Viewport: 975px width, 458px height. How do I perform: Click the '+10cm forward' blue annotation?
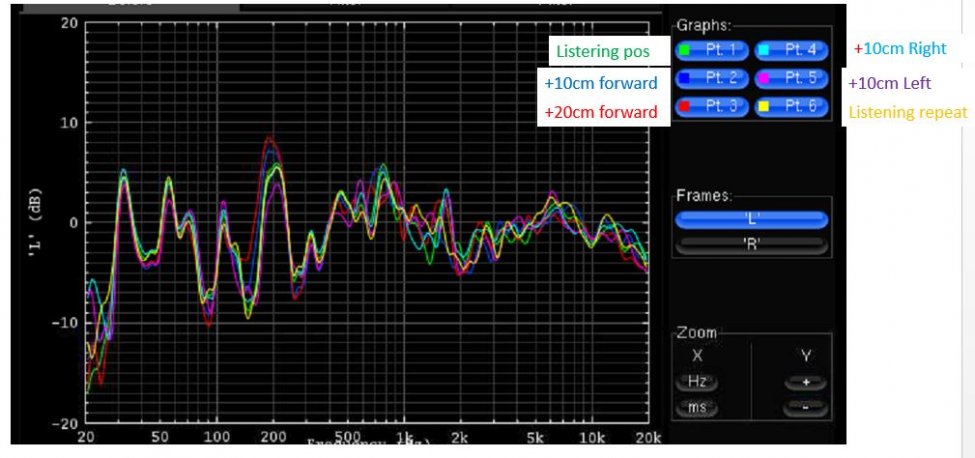click(x=601, y=83)
